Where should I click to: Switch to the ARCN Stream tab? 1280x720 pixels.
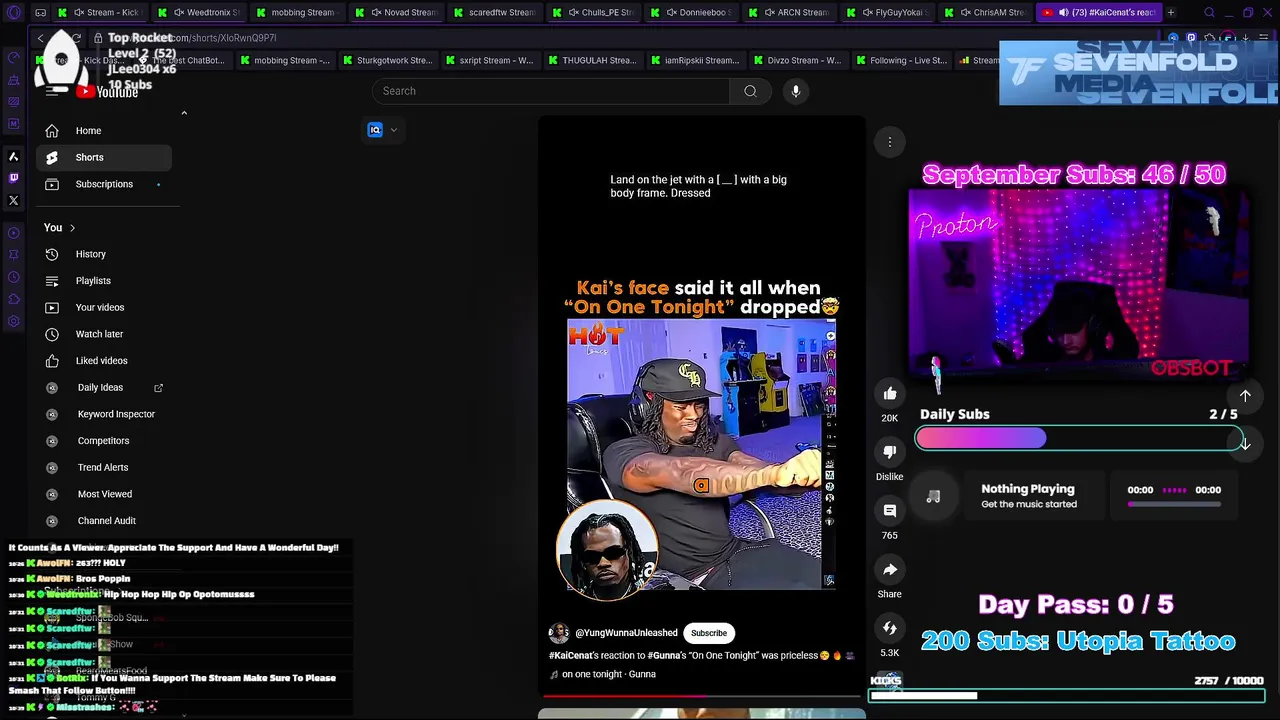tap(792, 13)
